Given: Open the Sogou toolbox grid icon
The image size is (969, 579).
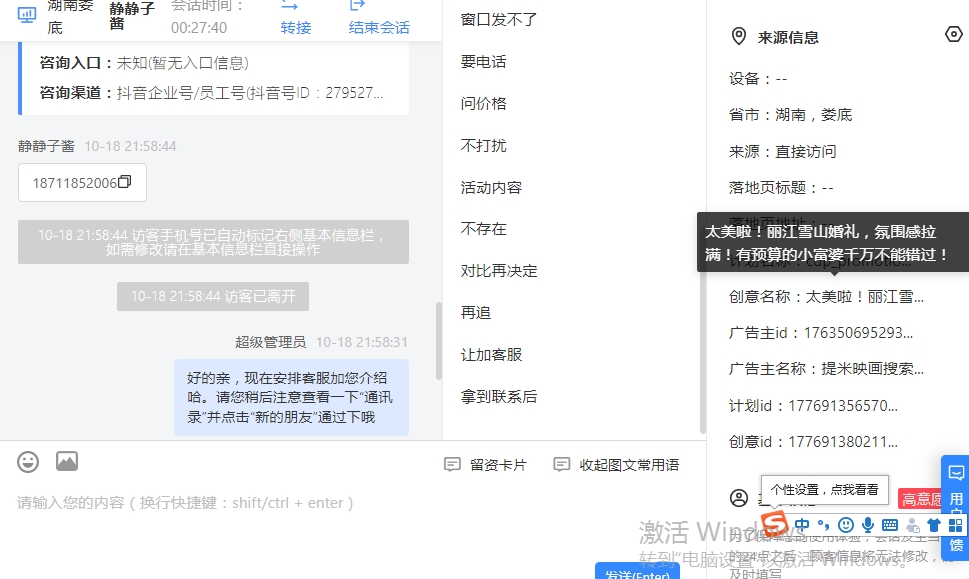Looking at the screenshot, I should [955, 525].
